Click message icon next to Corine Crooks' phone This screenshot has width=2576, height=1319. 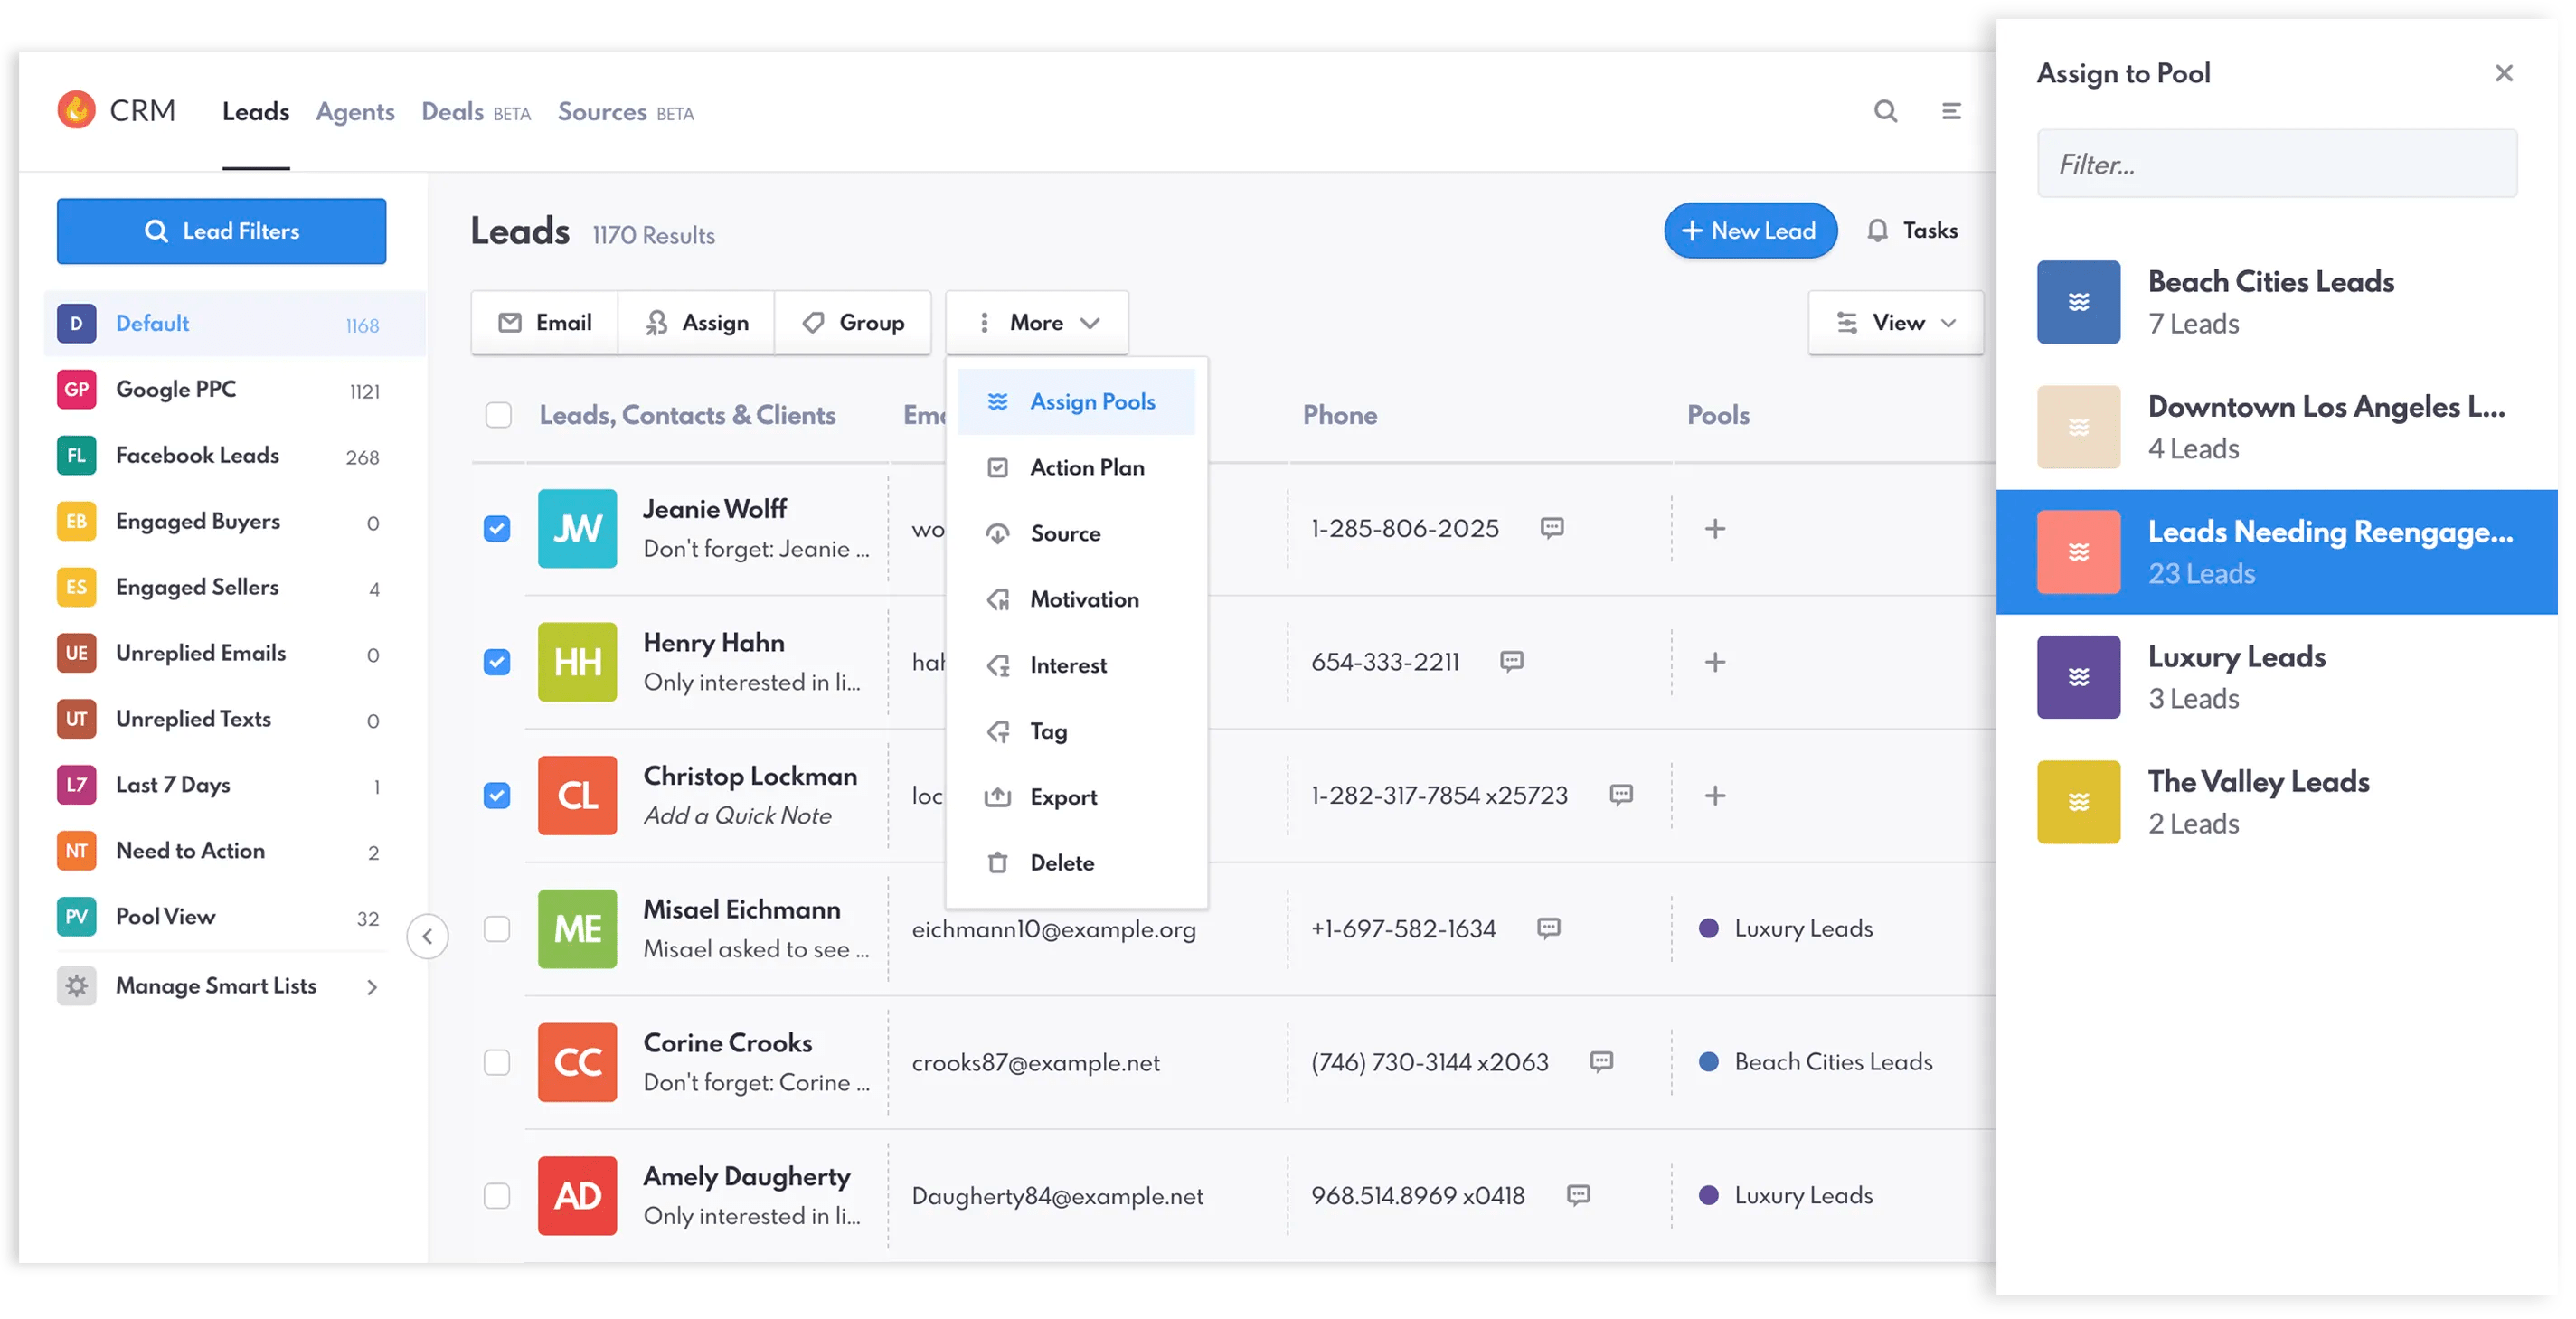click(x=1601, y=1061)
